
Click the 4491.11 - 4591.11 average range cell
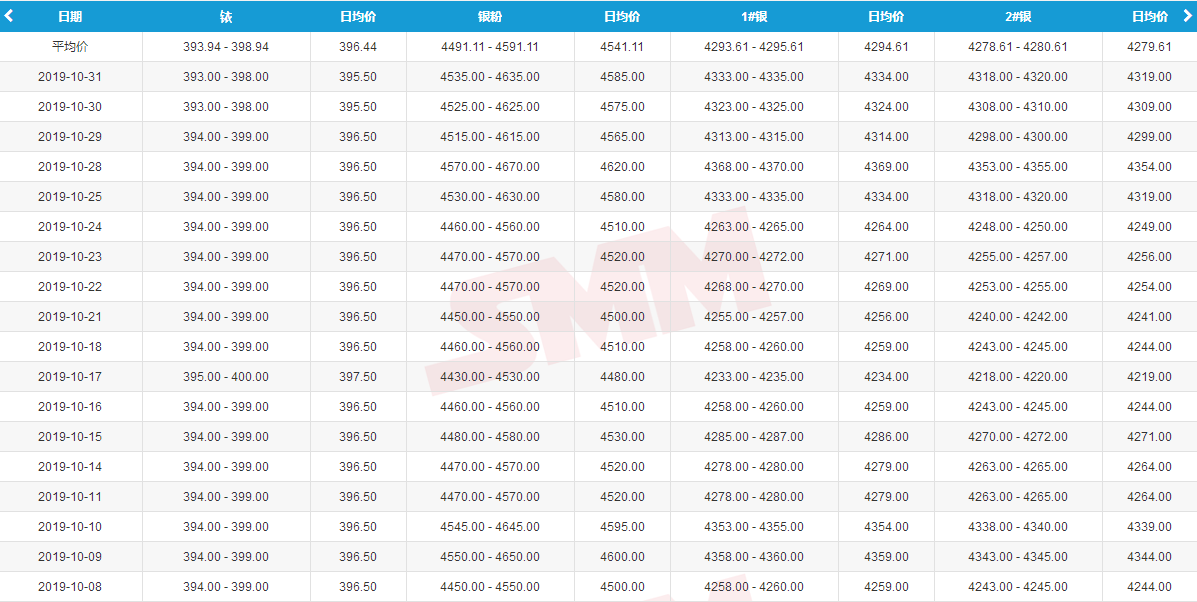(x=490, y=47)
